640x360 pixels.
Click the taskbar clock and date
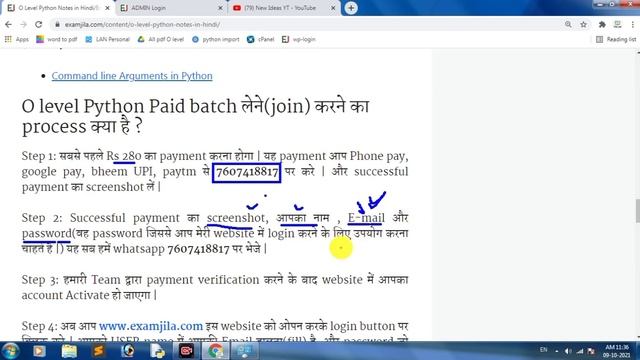tap(617, 351)
